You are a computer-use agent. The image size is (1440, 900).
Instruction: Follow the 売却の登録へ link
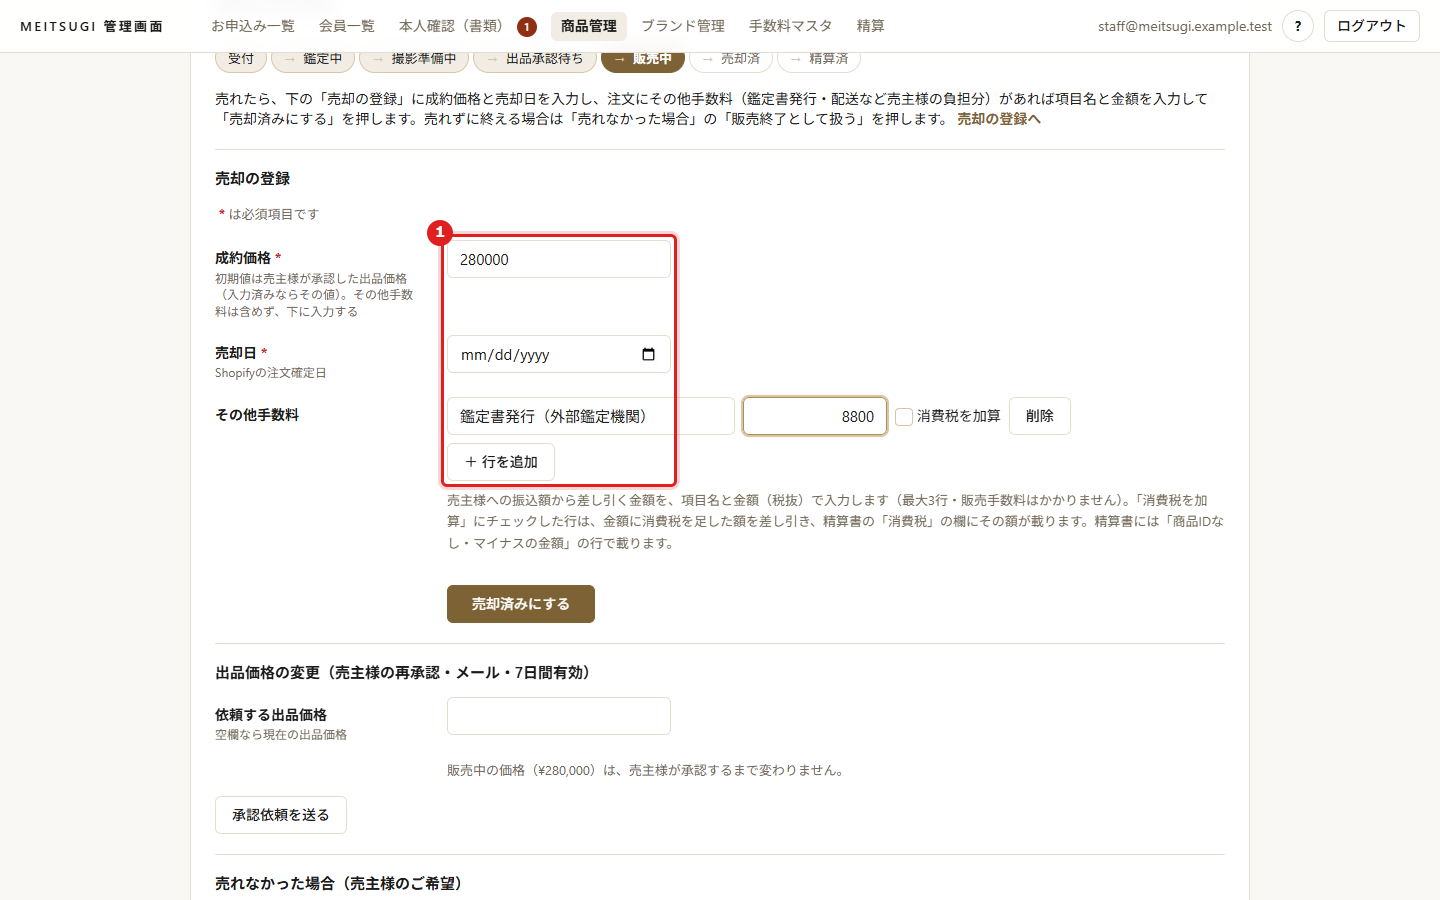point(999,119)
